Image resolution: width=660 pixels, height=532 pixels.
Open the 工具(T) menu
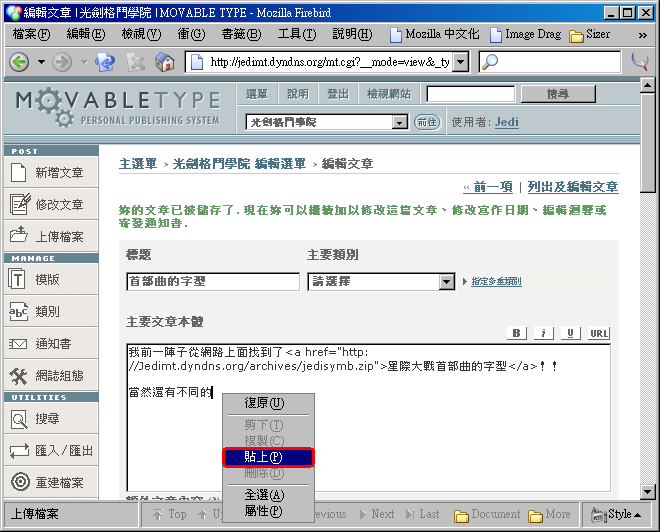tap(297, 34)
